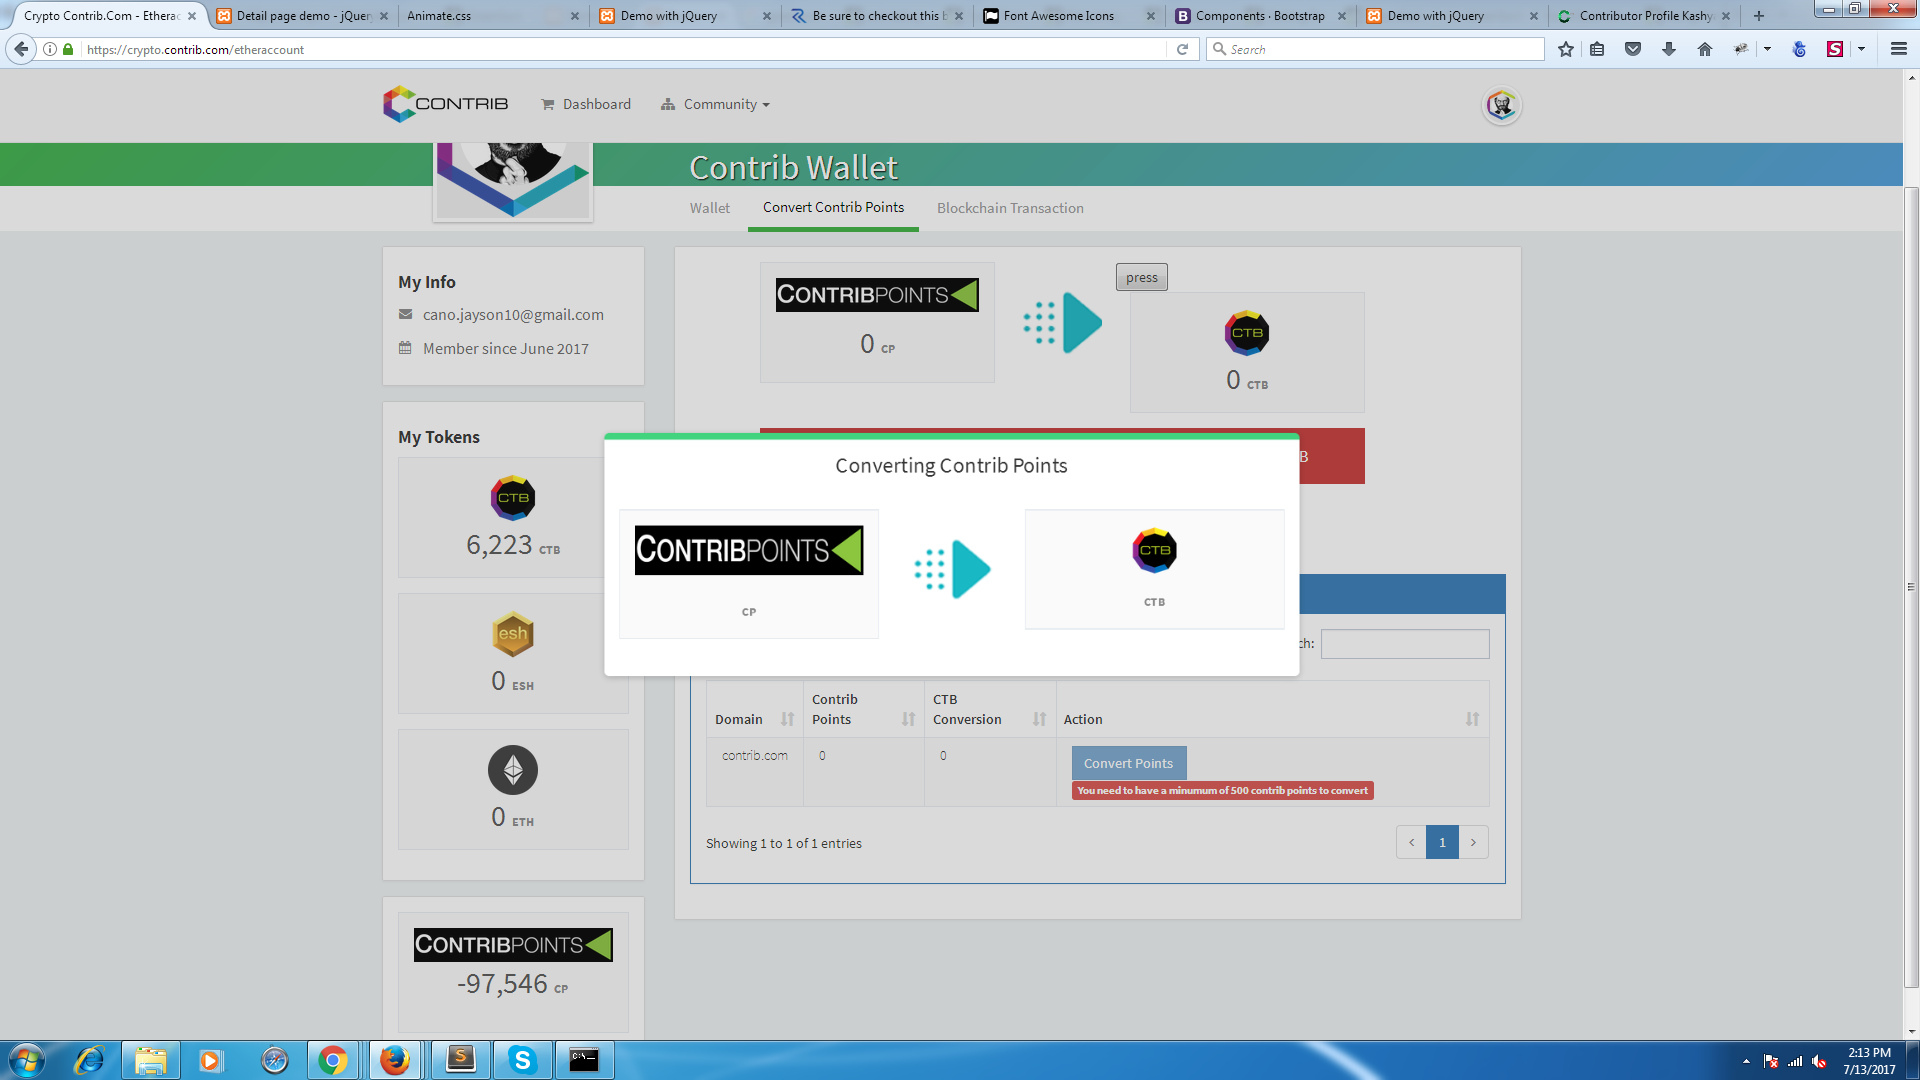Screen dimensions: 1920x1080
Task: Open the Windows Start menu
Action: pyautogui.click(x=27, y=1060)
